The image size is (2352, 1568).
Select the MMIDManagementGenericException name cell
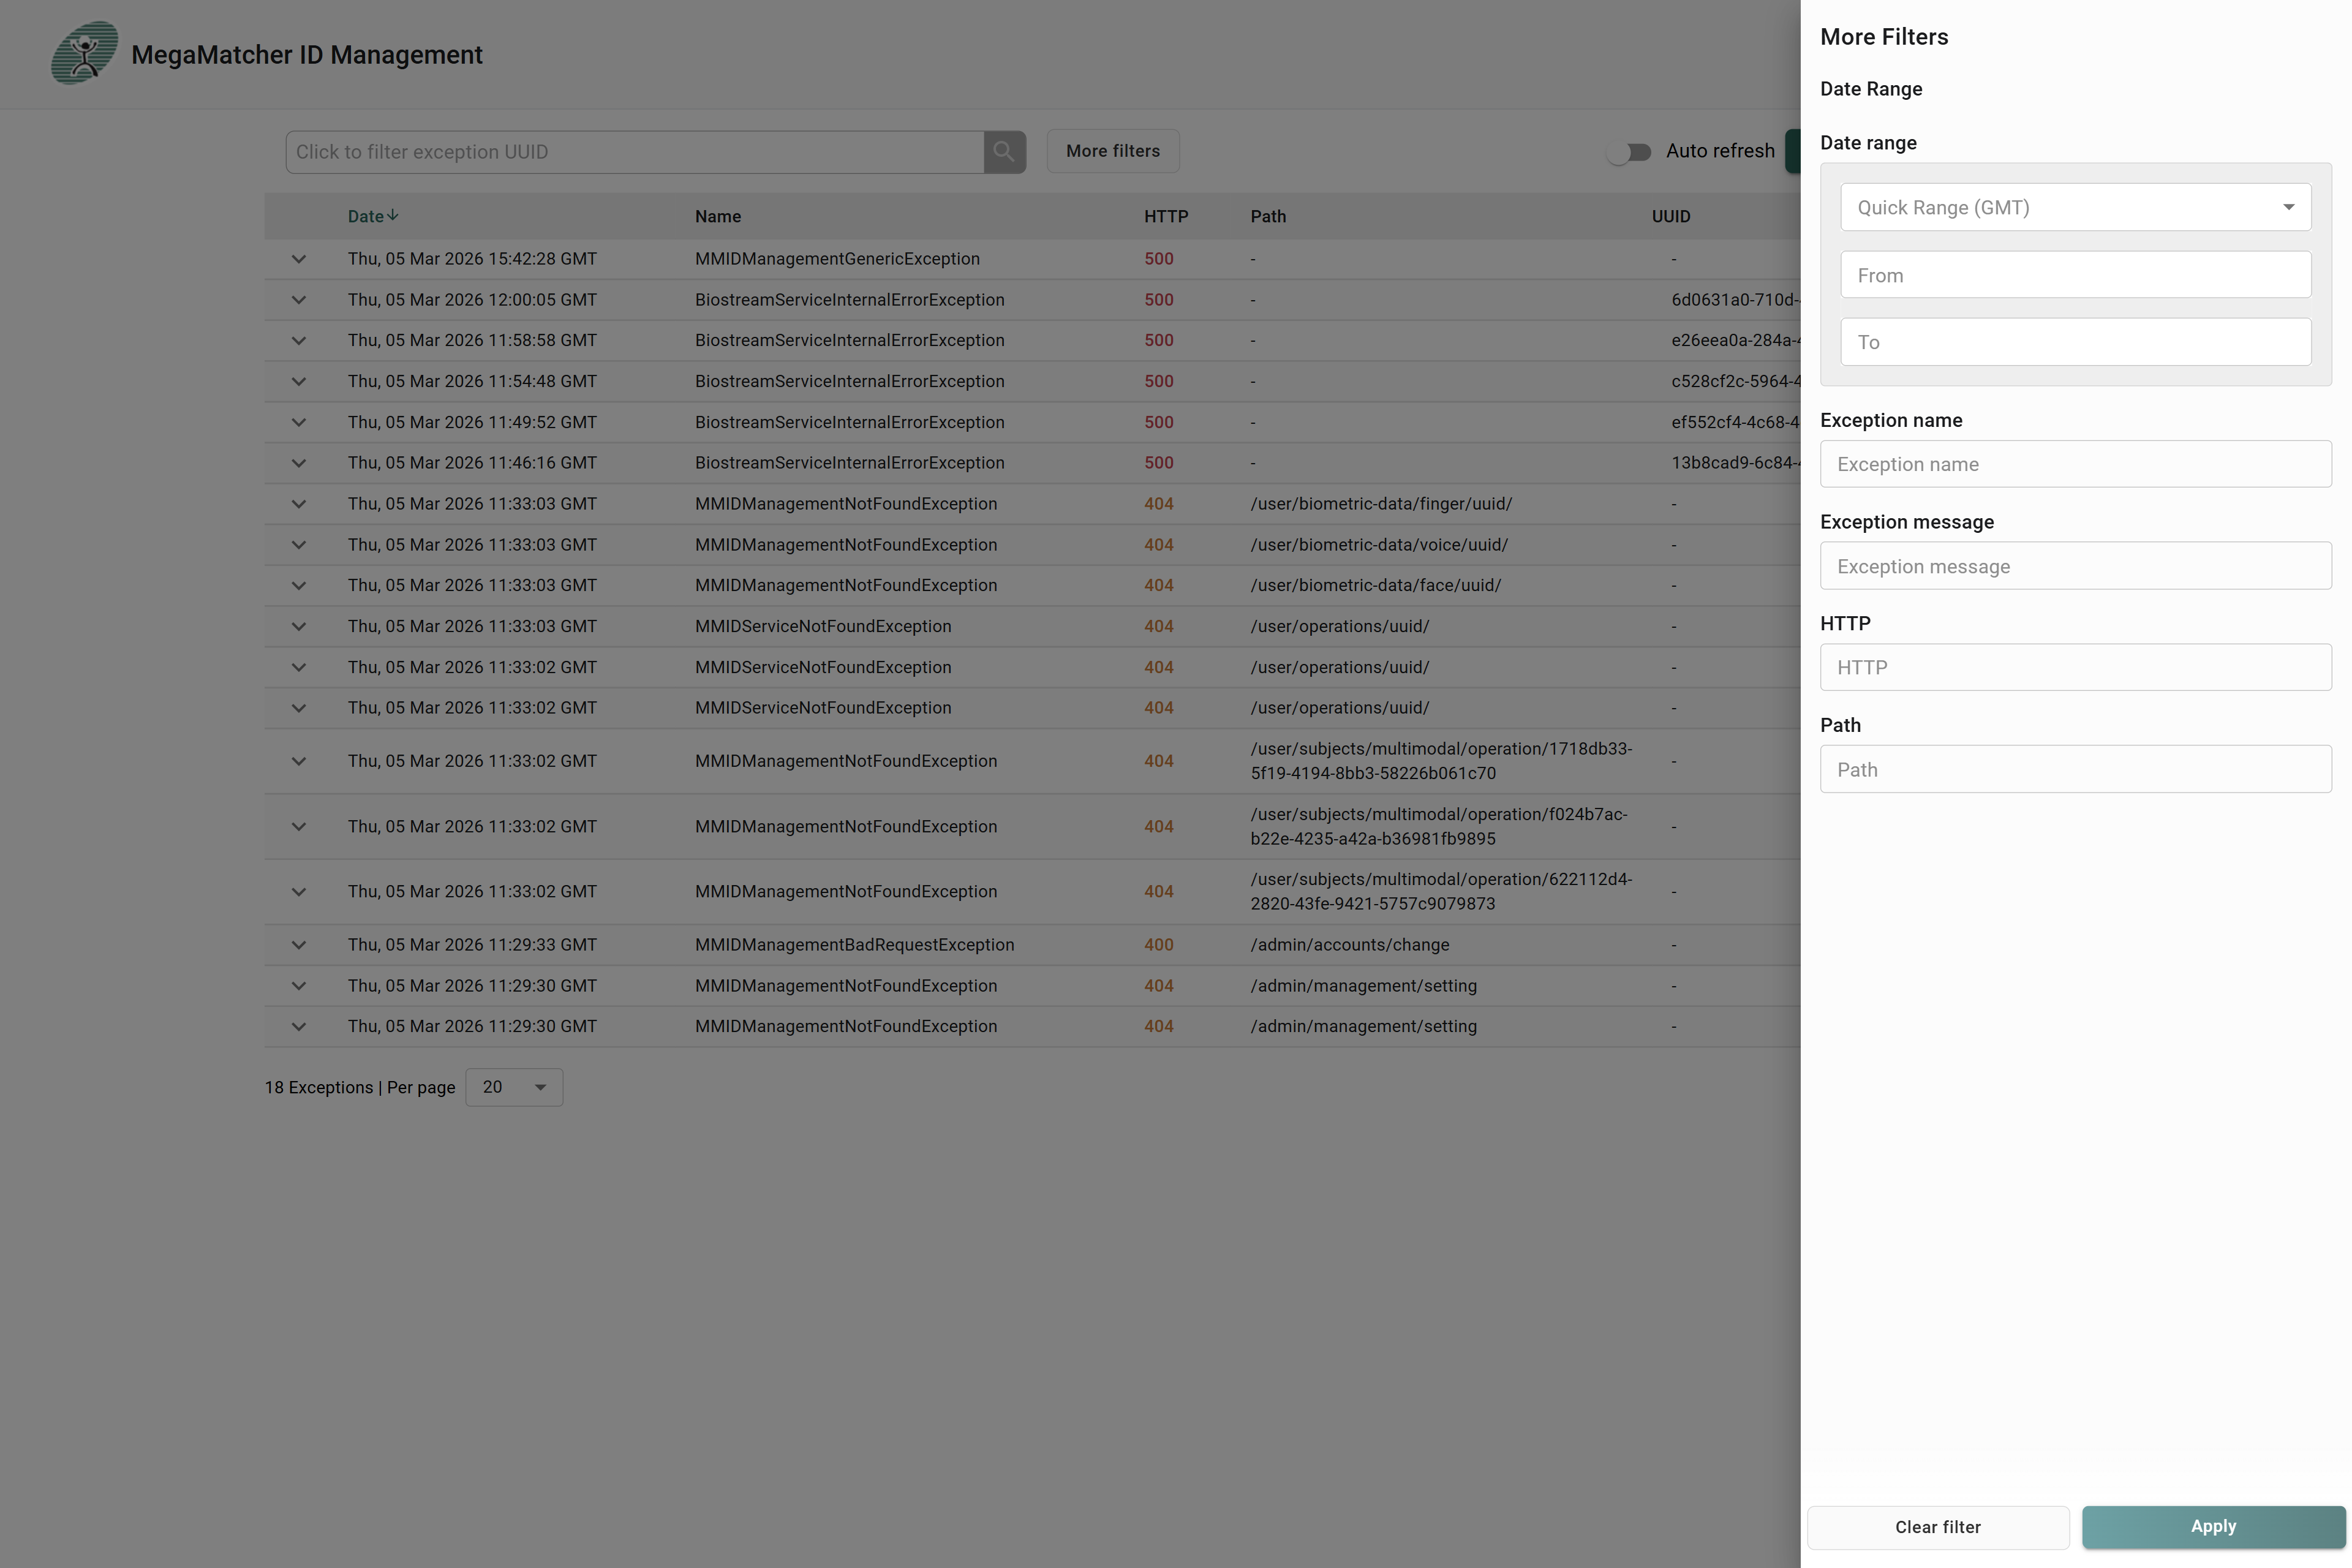point(837,259)
